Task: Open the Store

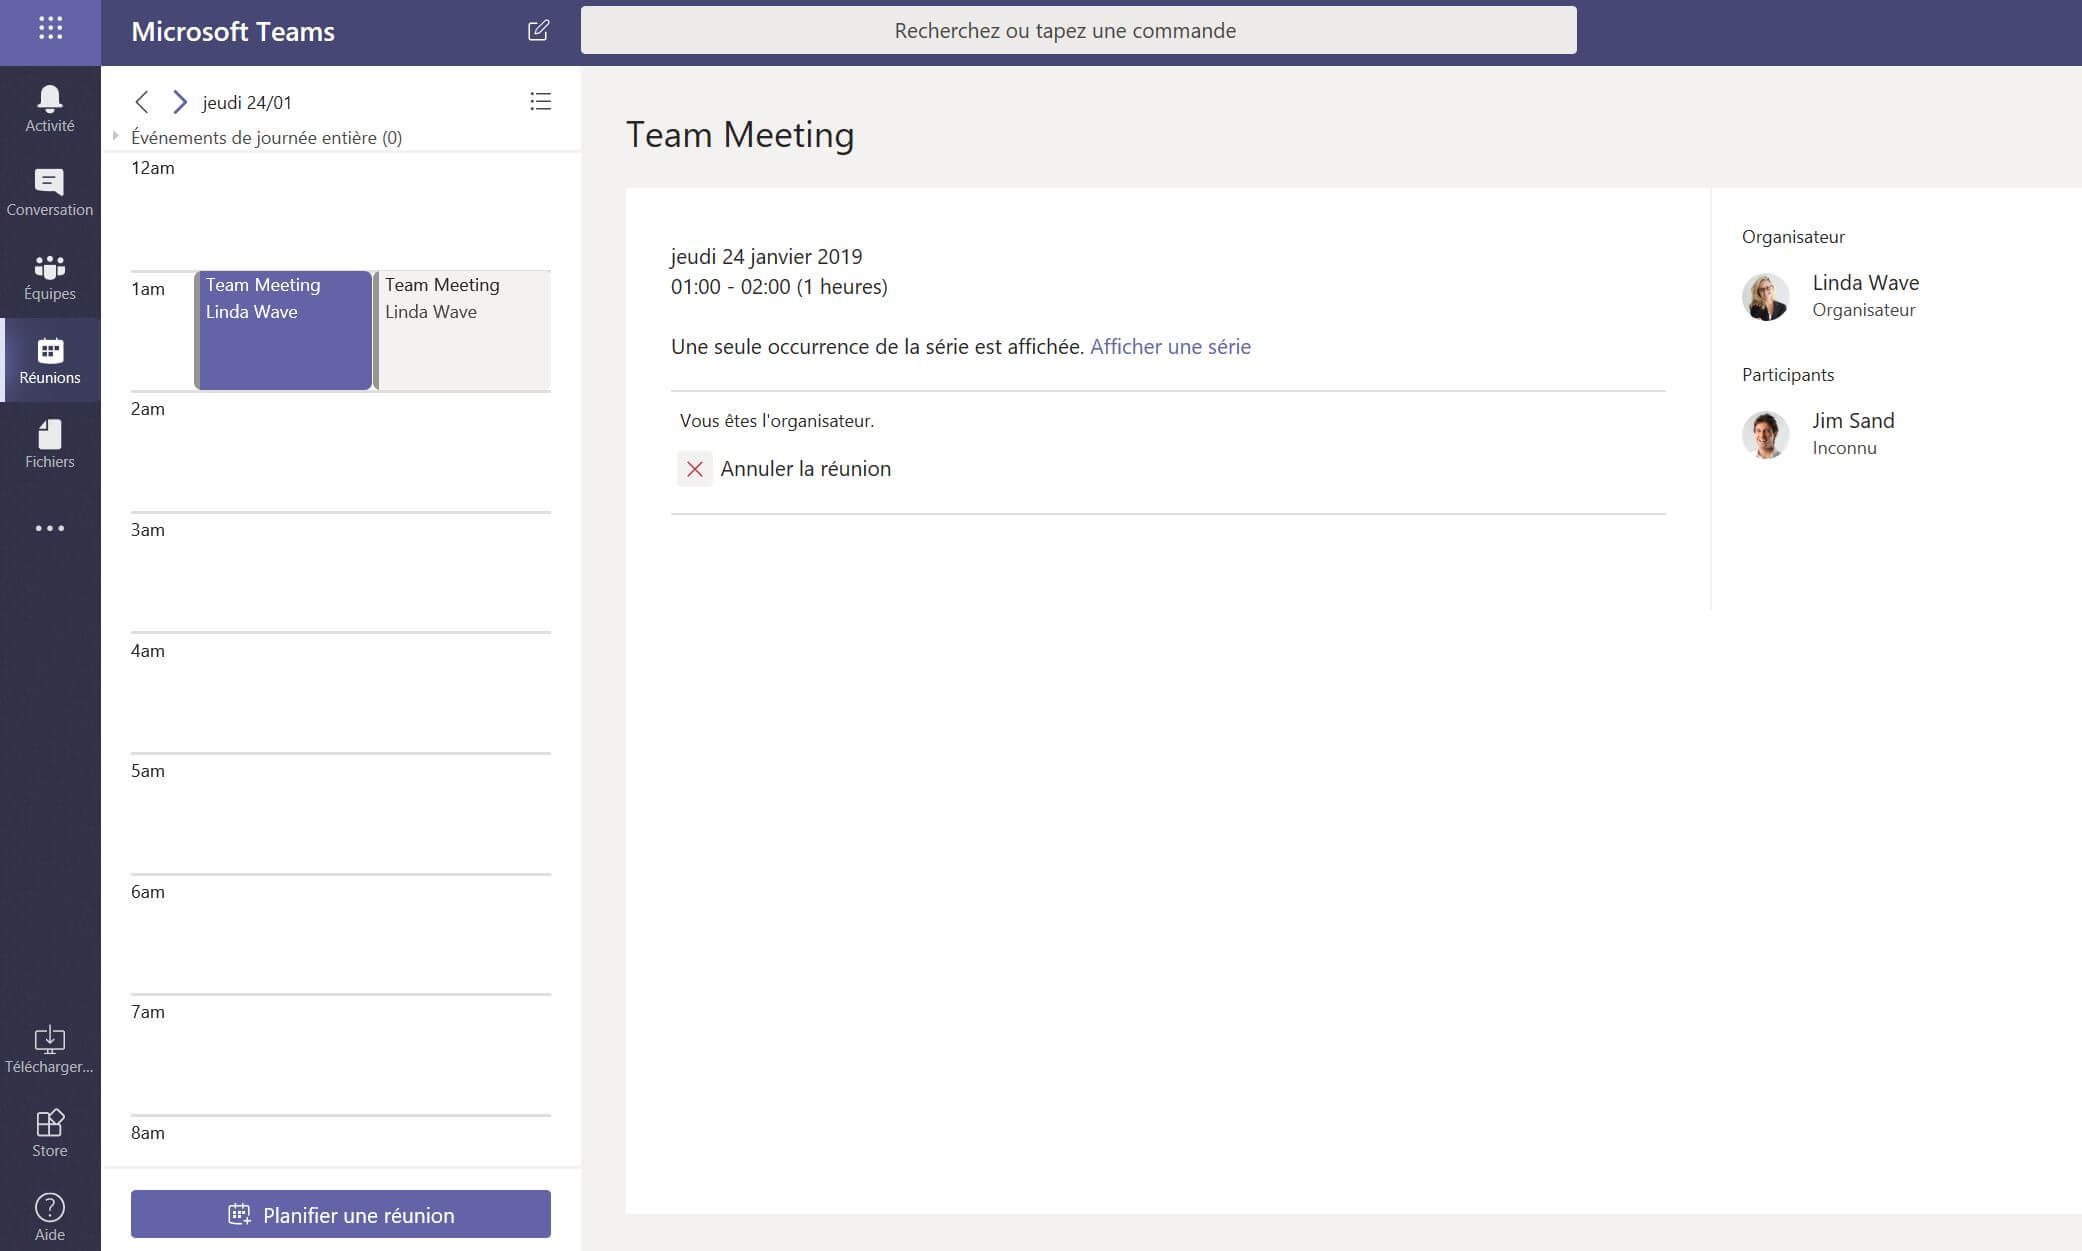Action: click(49, 1131)
